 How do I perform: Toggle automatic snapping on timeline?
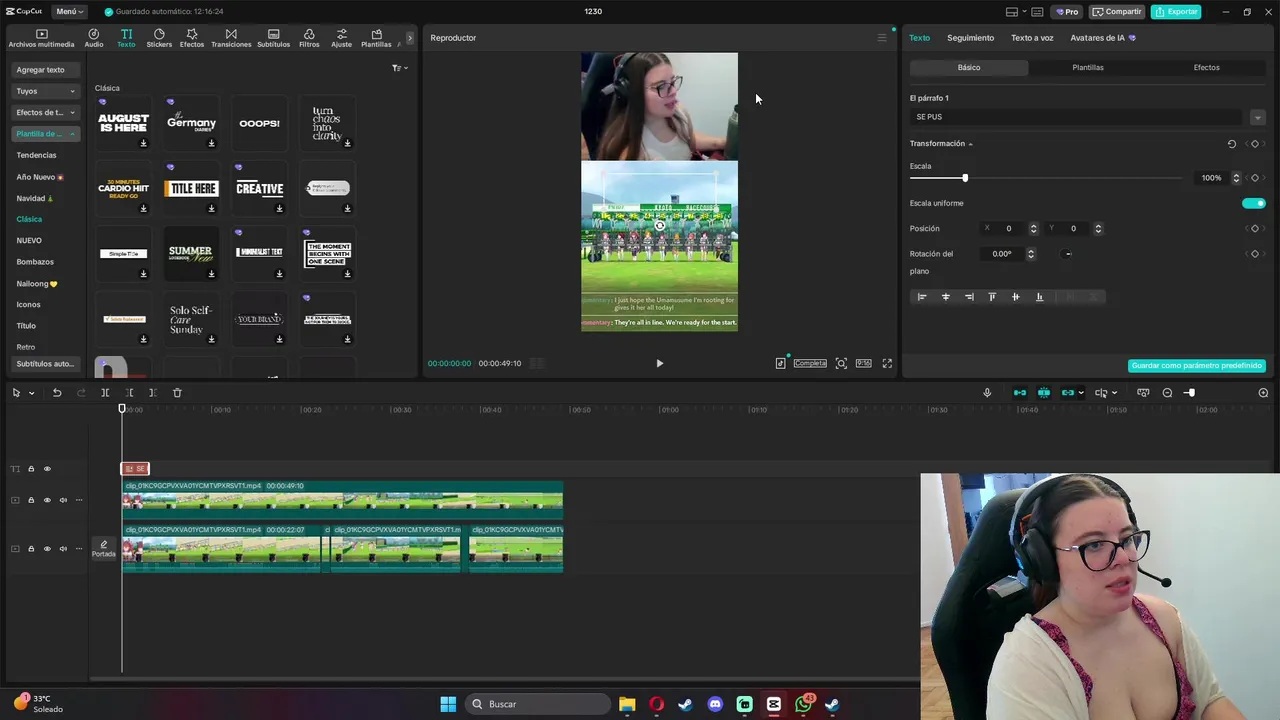coord(1044,393)
